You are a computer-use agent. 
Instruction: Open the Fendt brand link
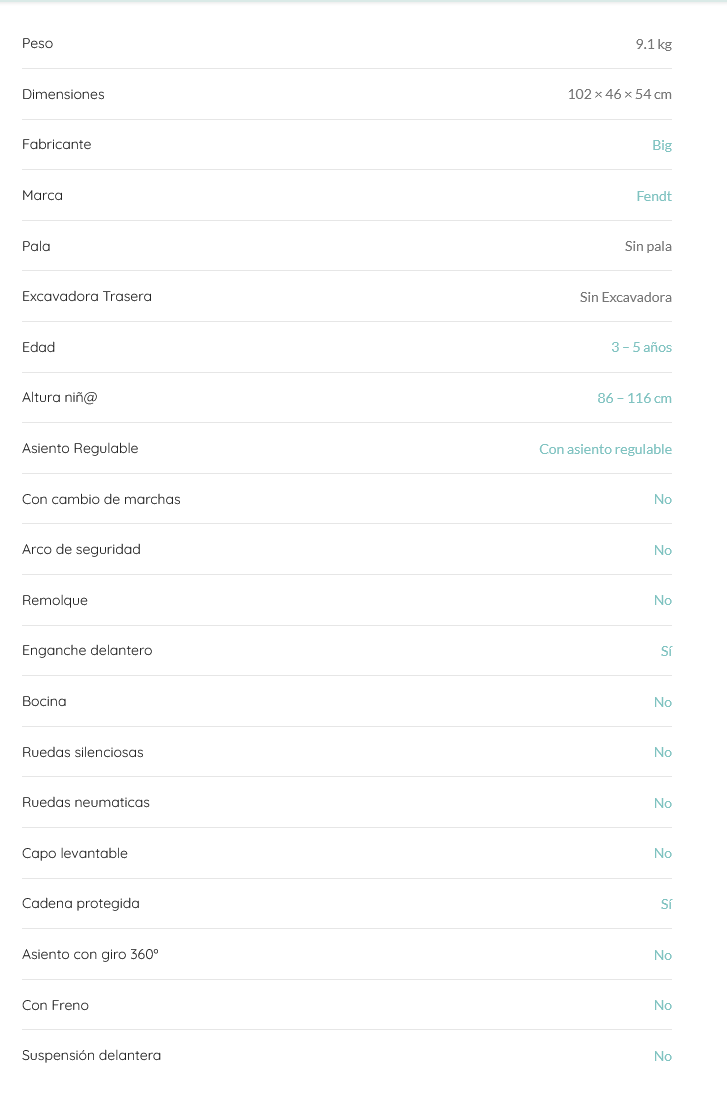[x=654, y=196]
